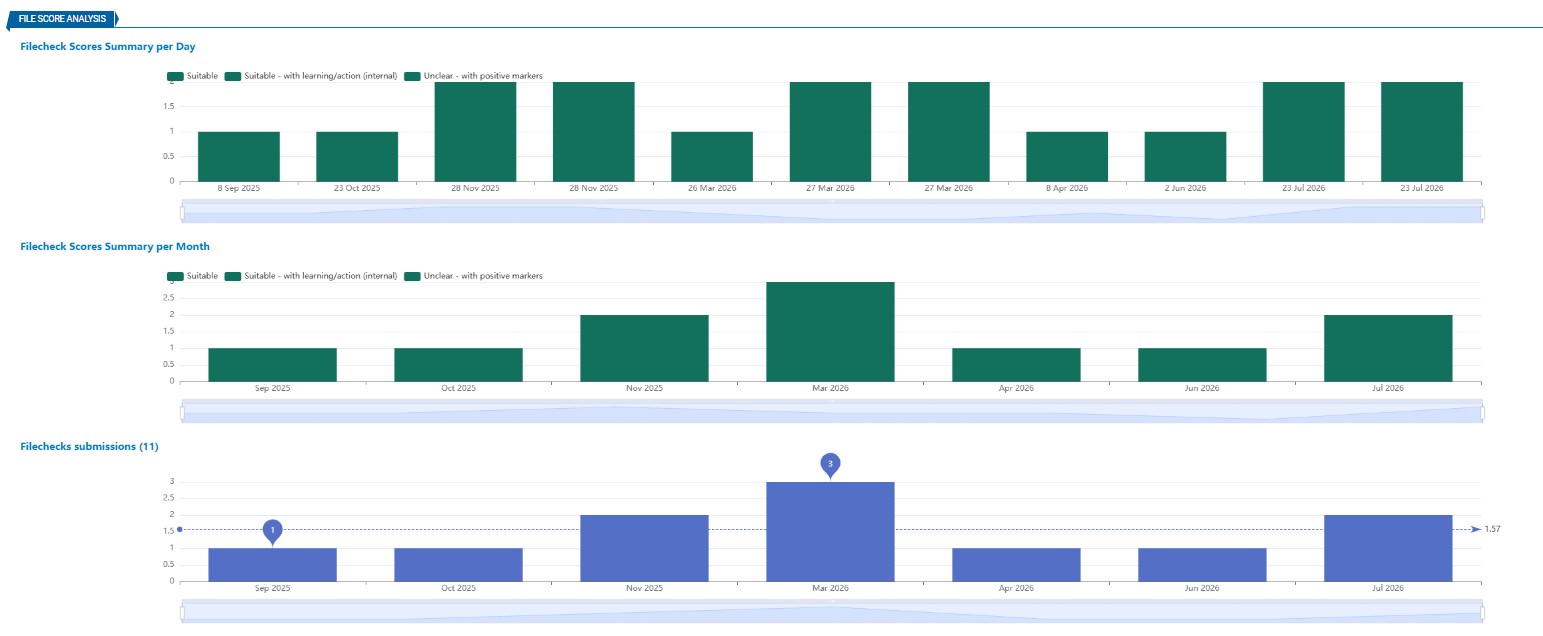Viewport: 1543px width, 636px height.
Task: Click the left handle of Month chart zoom slider
Action: pyautogui.click(x=183, y=412)
